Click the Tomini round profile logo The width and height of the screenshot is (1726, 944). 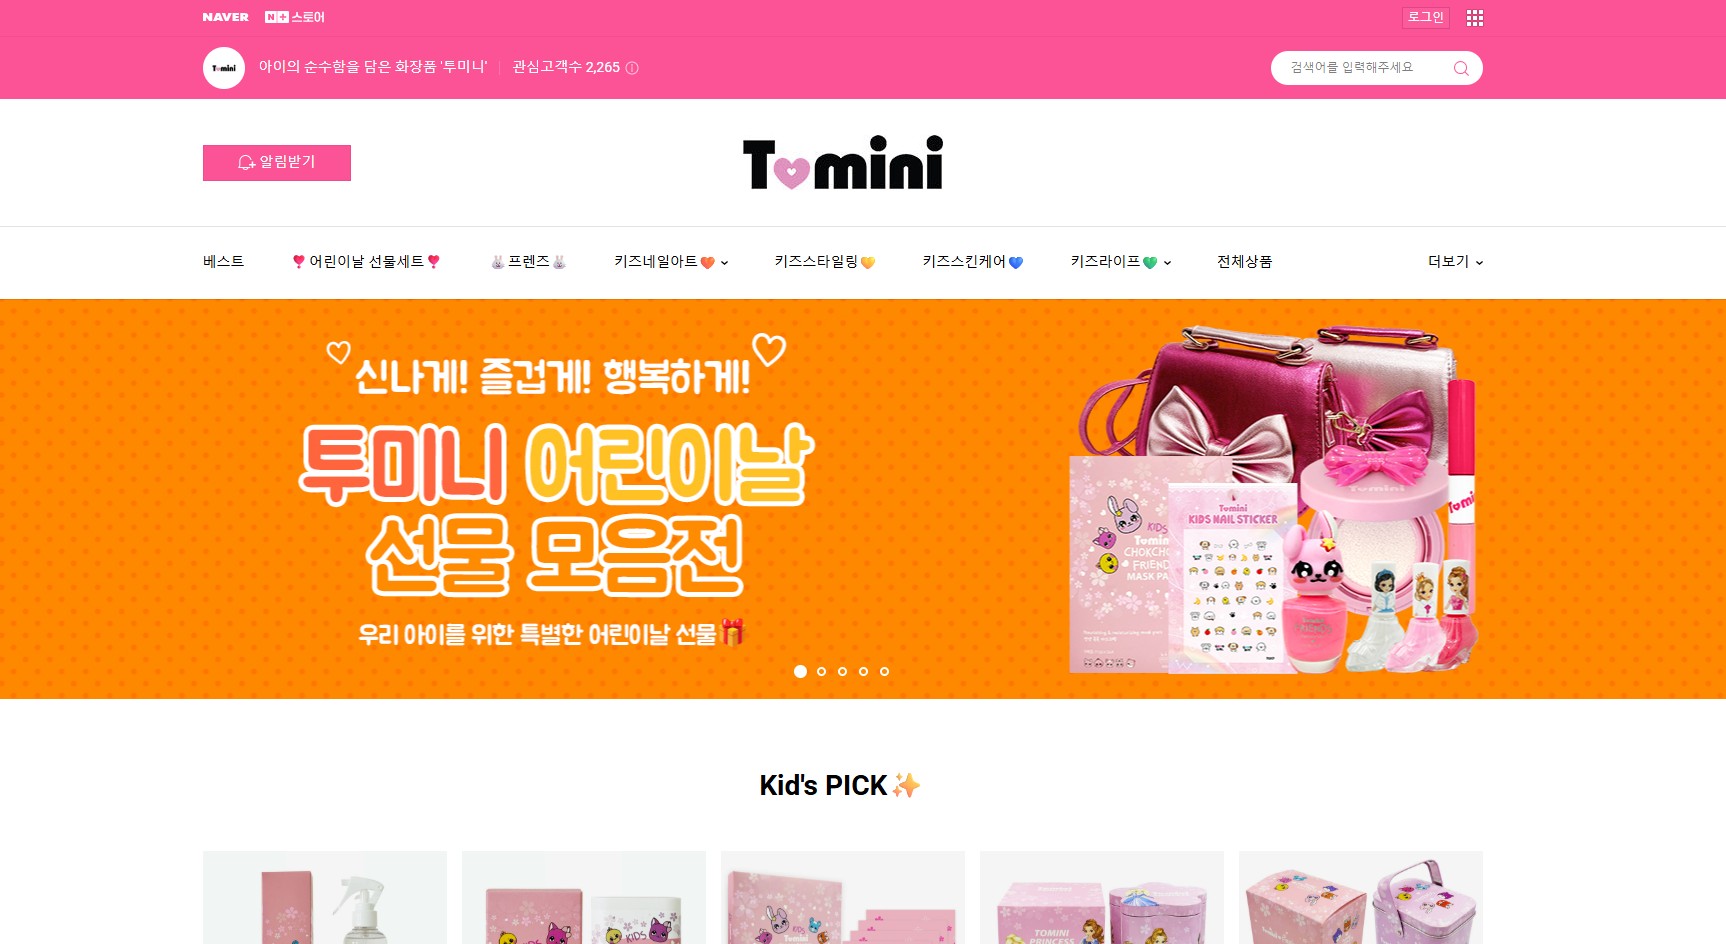(x=224, y=68)
